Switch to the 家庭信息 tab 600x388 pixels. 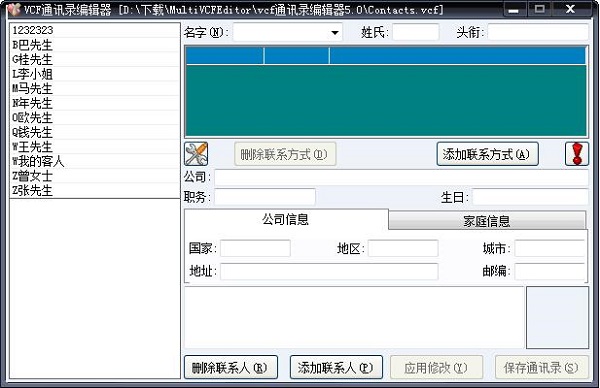pos(487,221)
